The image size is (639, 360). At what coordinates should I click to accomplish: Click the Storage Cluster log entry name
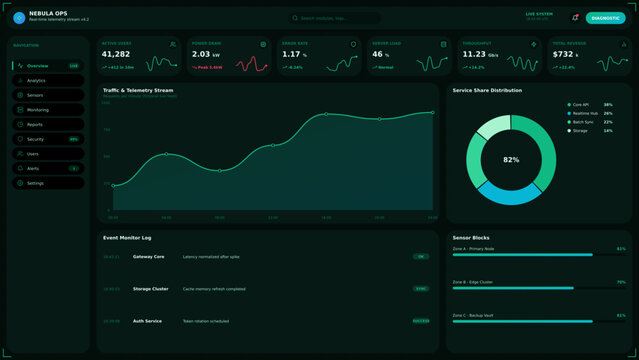point(150,289)
